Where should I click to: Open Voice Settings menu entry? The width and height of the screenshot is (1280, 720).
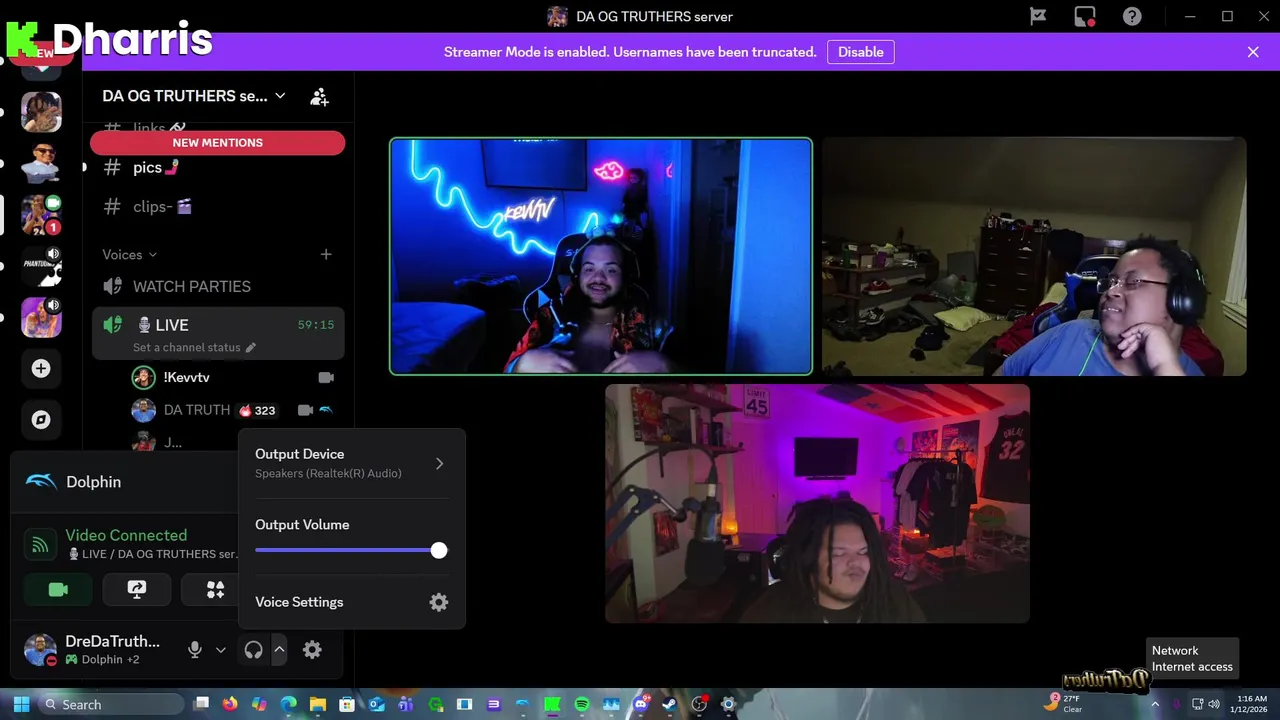click(x=351, y=602)
